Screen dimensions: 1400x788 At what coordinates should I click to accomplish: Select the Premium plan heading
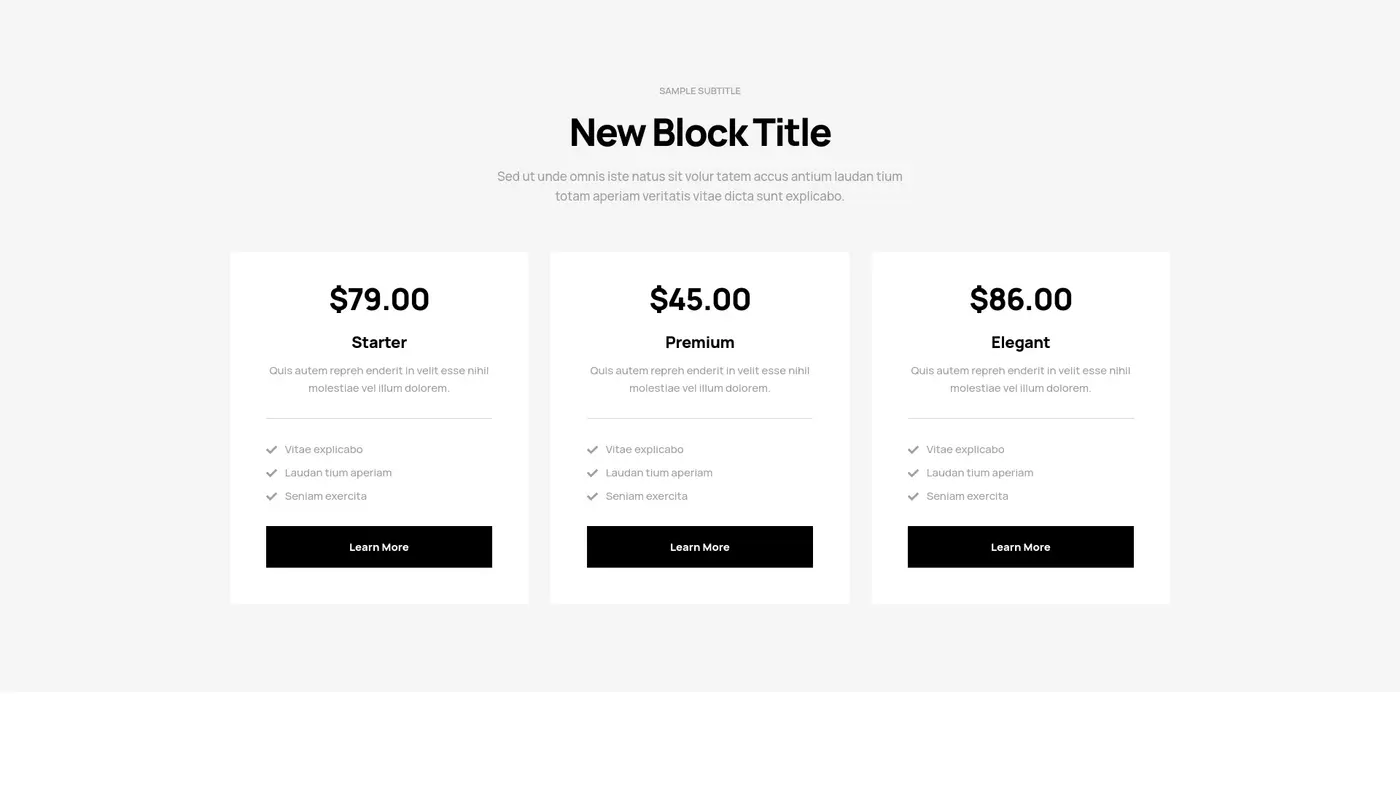click(x=700, y=342)
